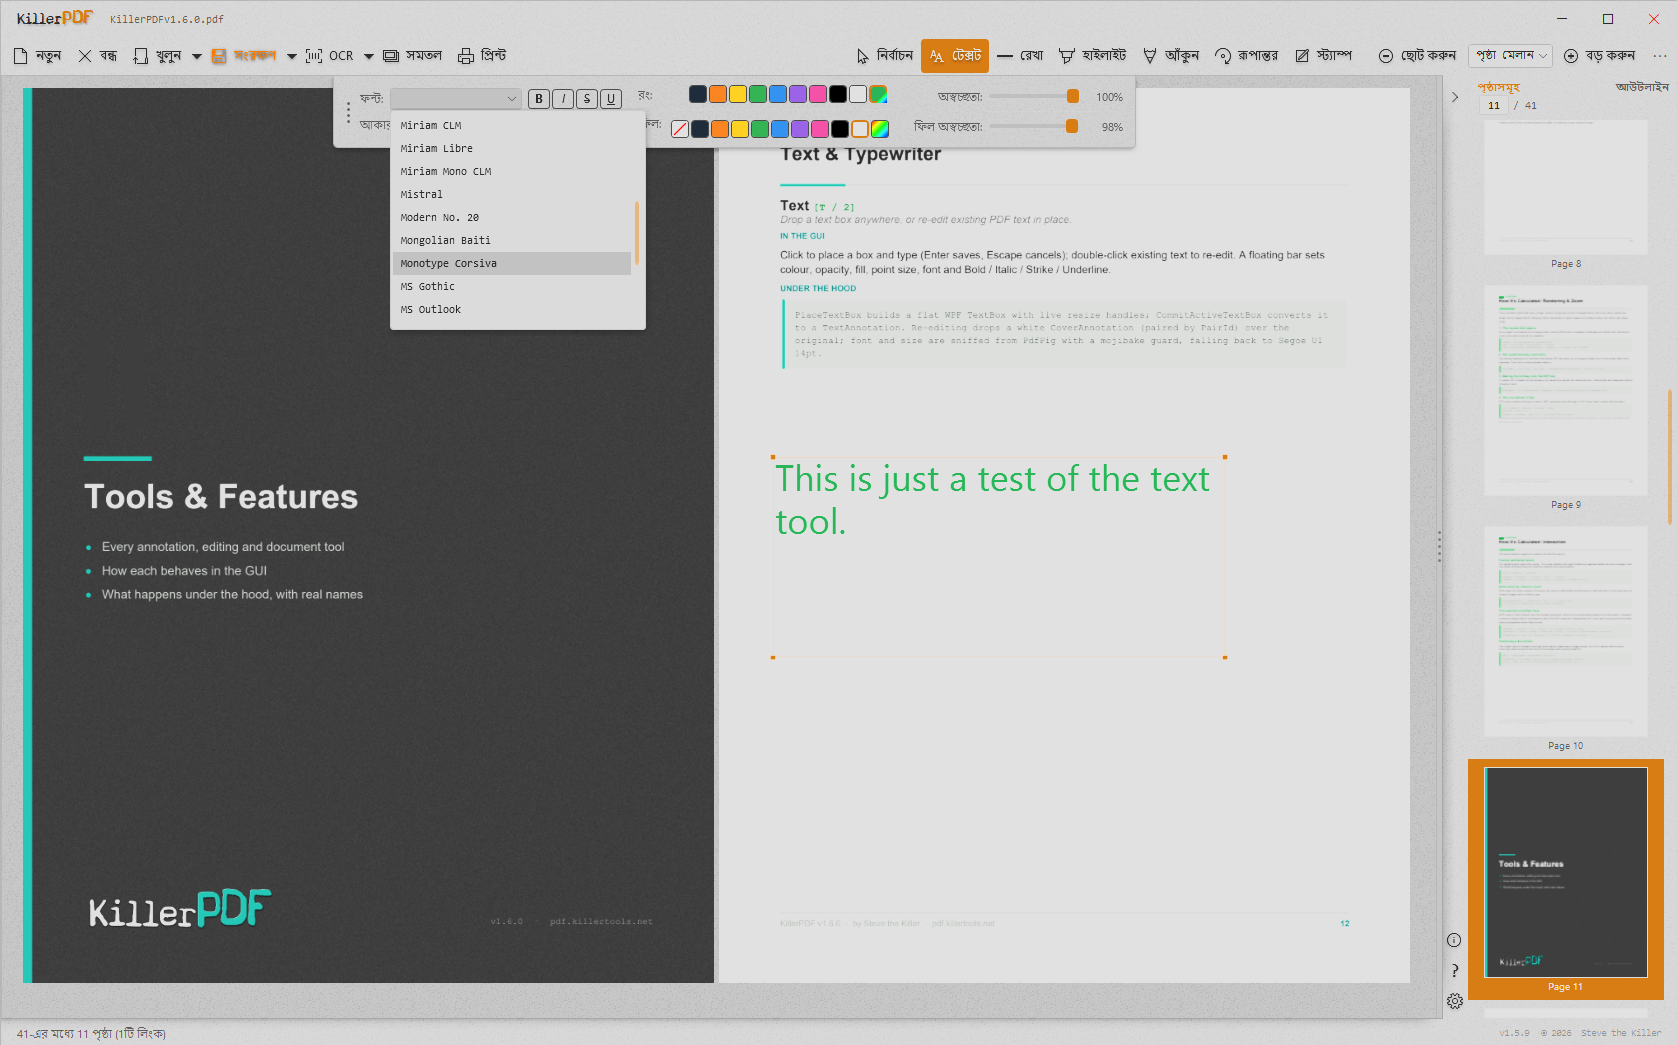Choose the রেখা line tool
Screen dimensions: 1677x1045
tap(1020, 56)
